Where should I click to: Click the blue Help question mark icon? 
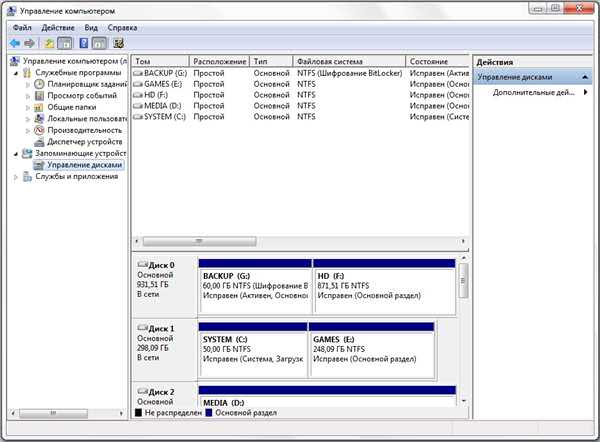click(x=83, y=43)
